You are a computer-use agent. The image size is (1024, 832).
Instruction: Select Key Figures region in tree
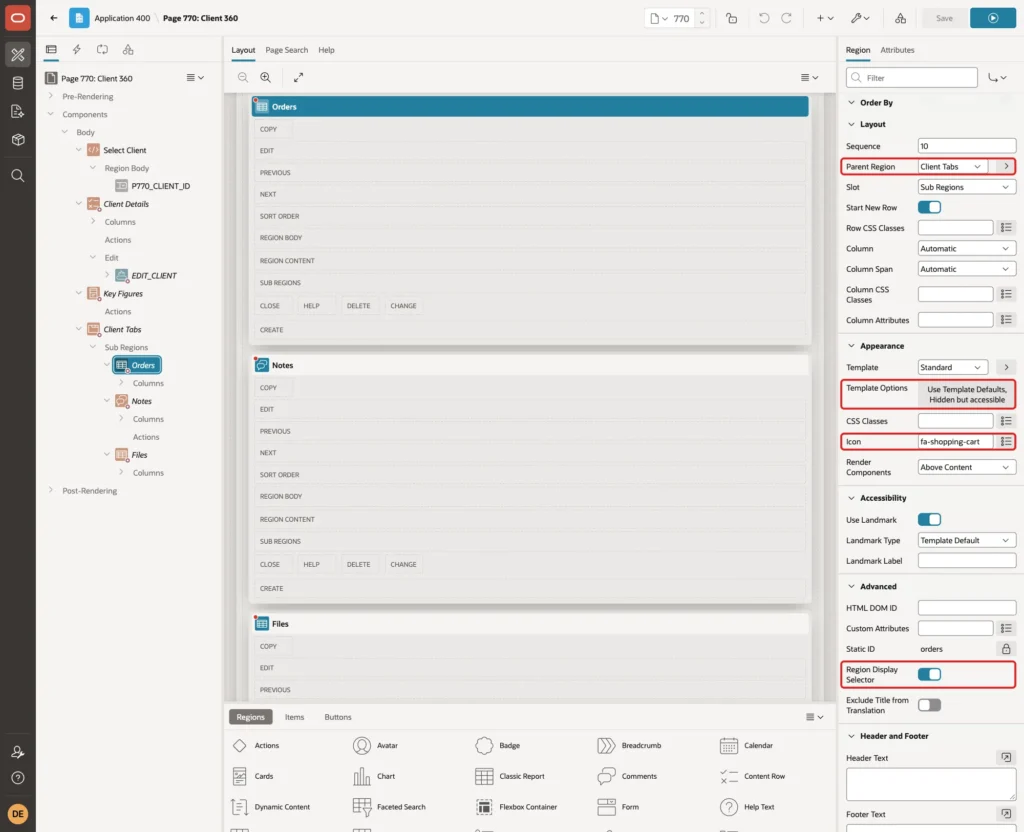[x=123, y=294]
